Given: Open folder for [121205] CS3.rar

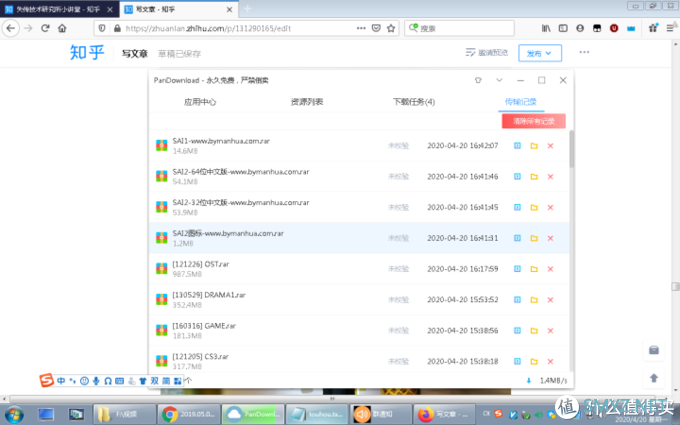Looking at the screenshot, I should pos(534,361).
